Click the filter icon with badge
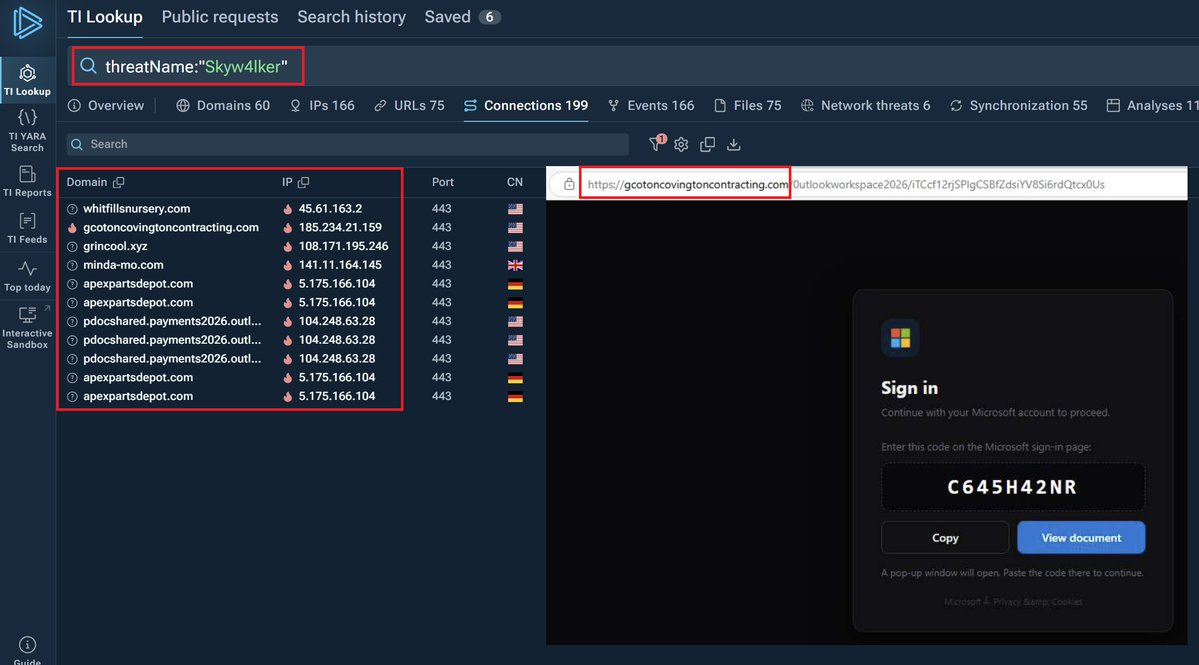 point(657,143)
